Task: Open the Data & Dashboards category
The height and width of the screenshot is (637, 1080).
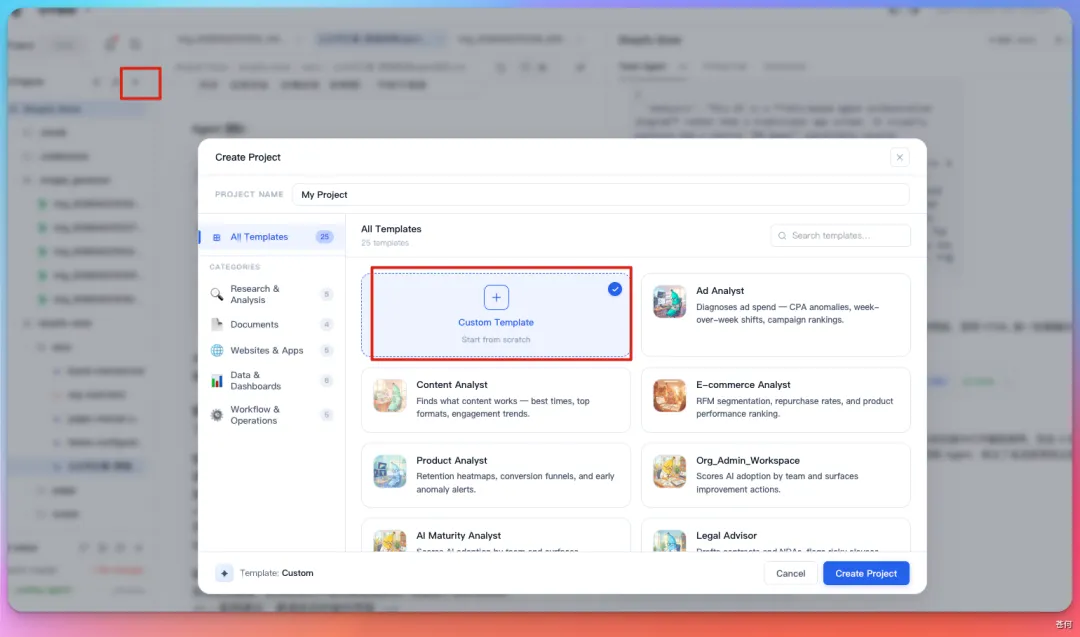Action: pyautogui.click(x=255, y=381)
